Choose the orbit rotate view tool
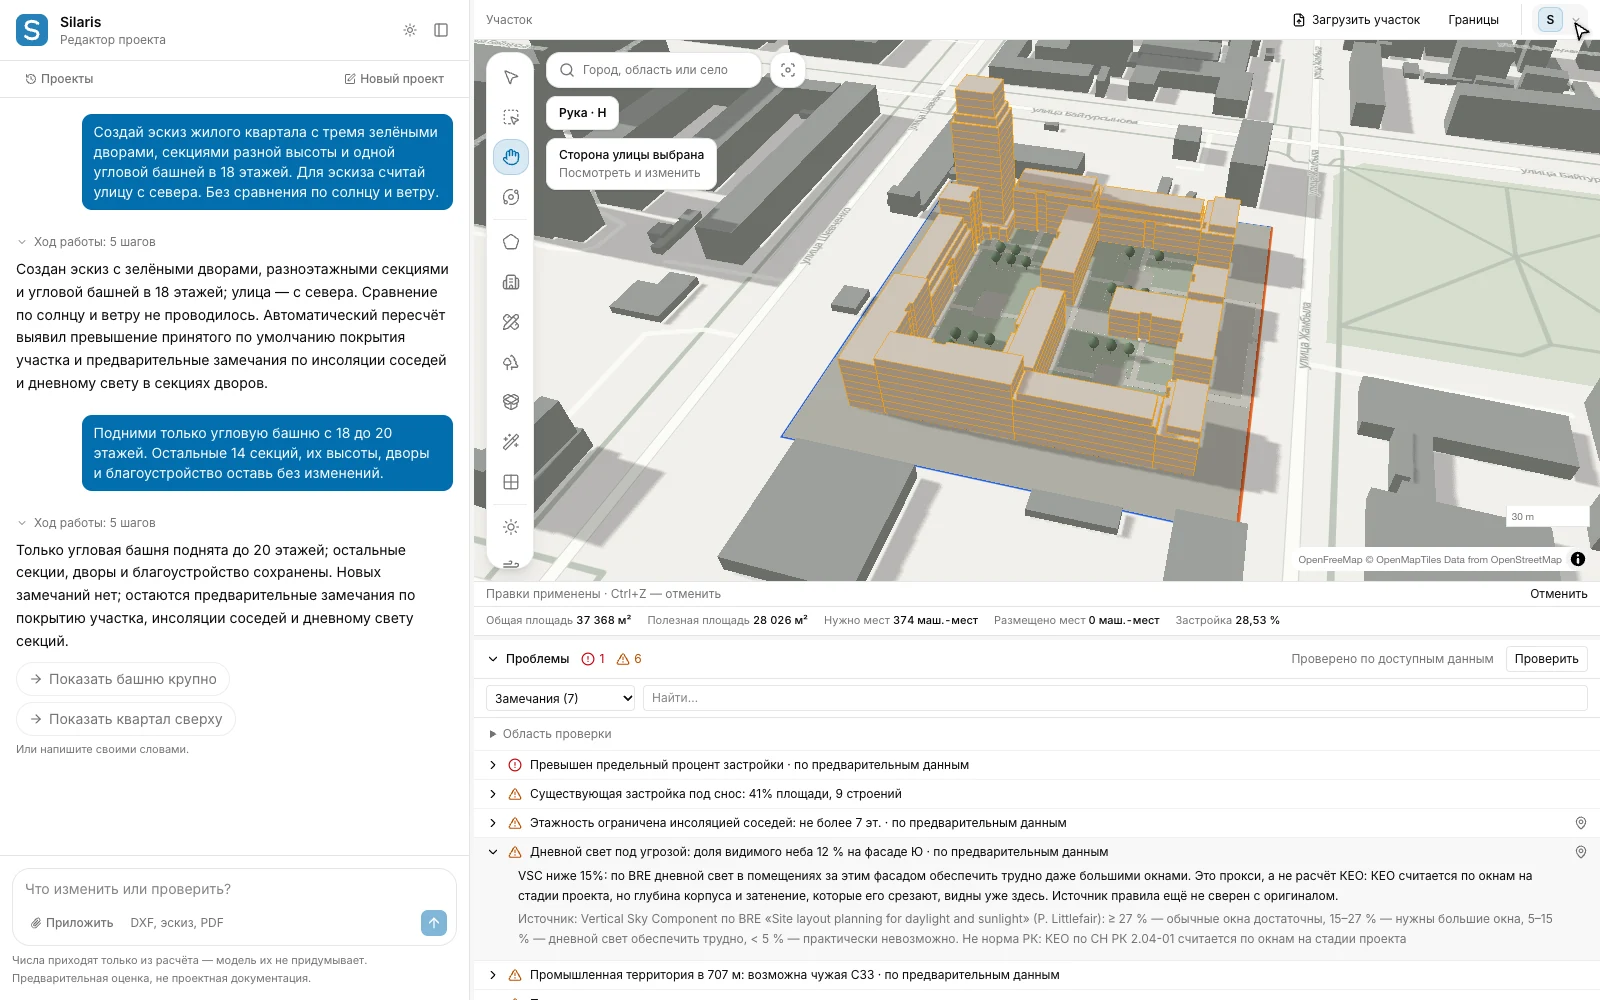This screenshot has height=1000, width=1600. click(x=511, y=197)
